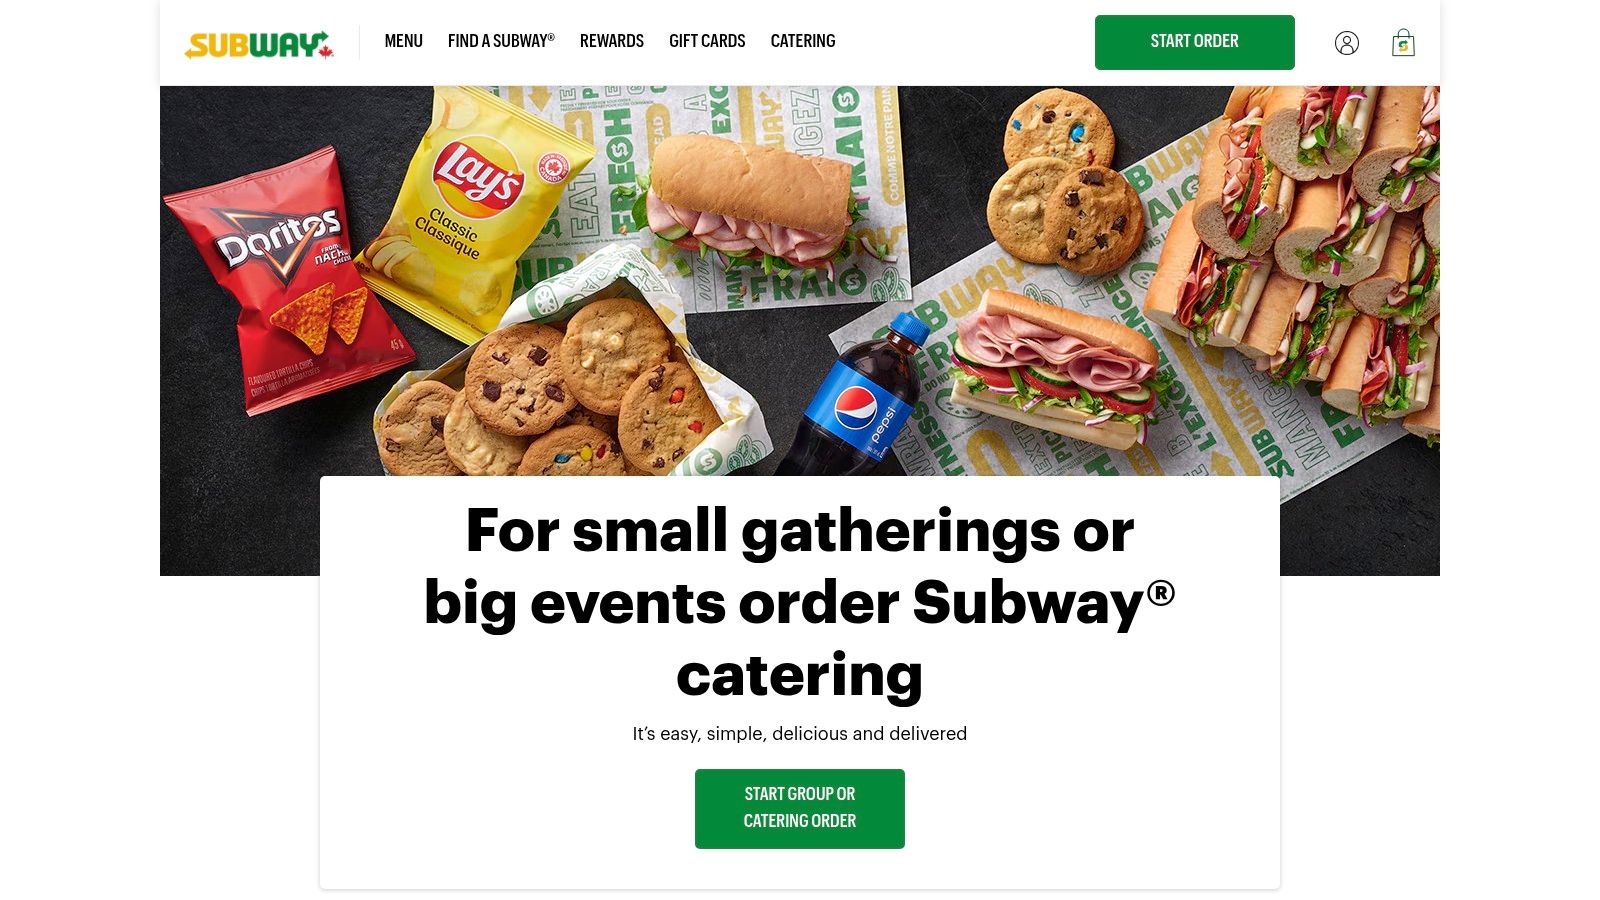Click the 'It's easy, simple, delicious' tagline
1600x900 pixels.
(x=800, y=734)
